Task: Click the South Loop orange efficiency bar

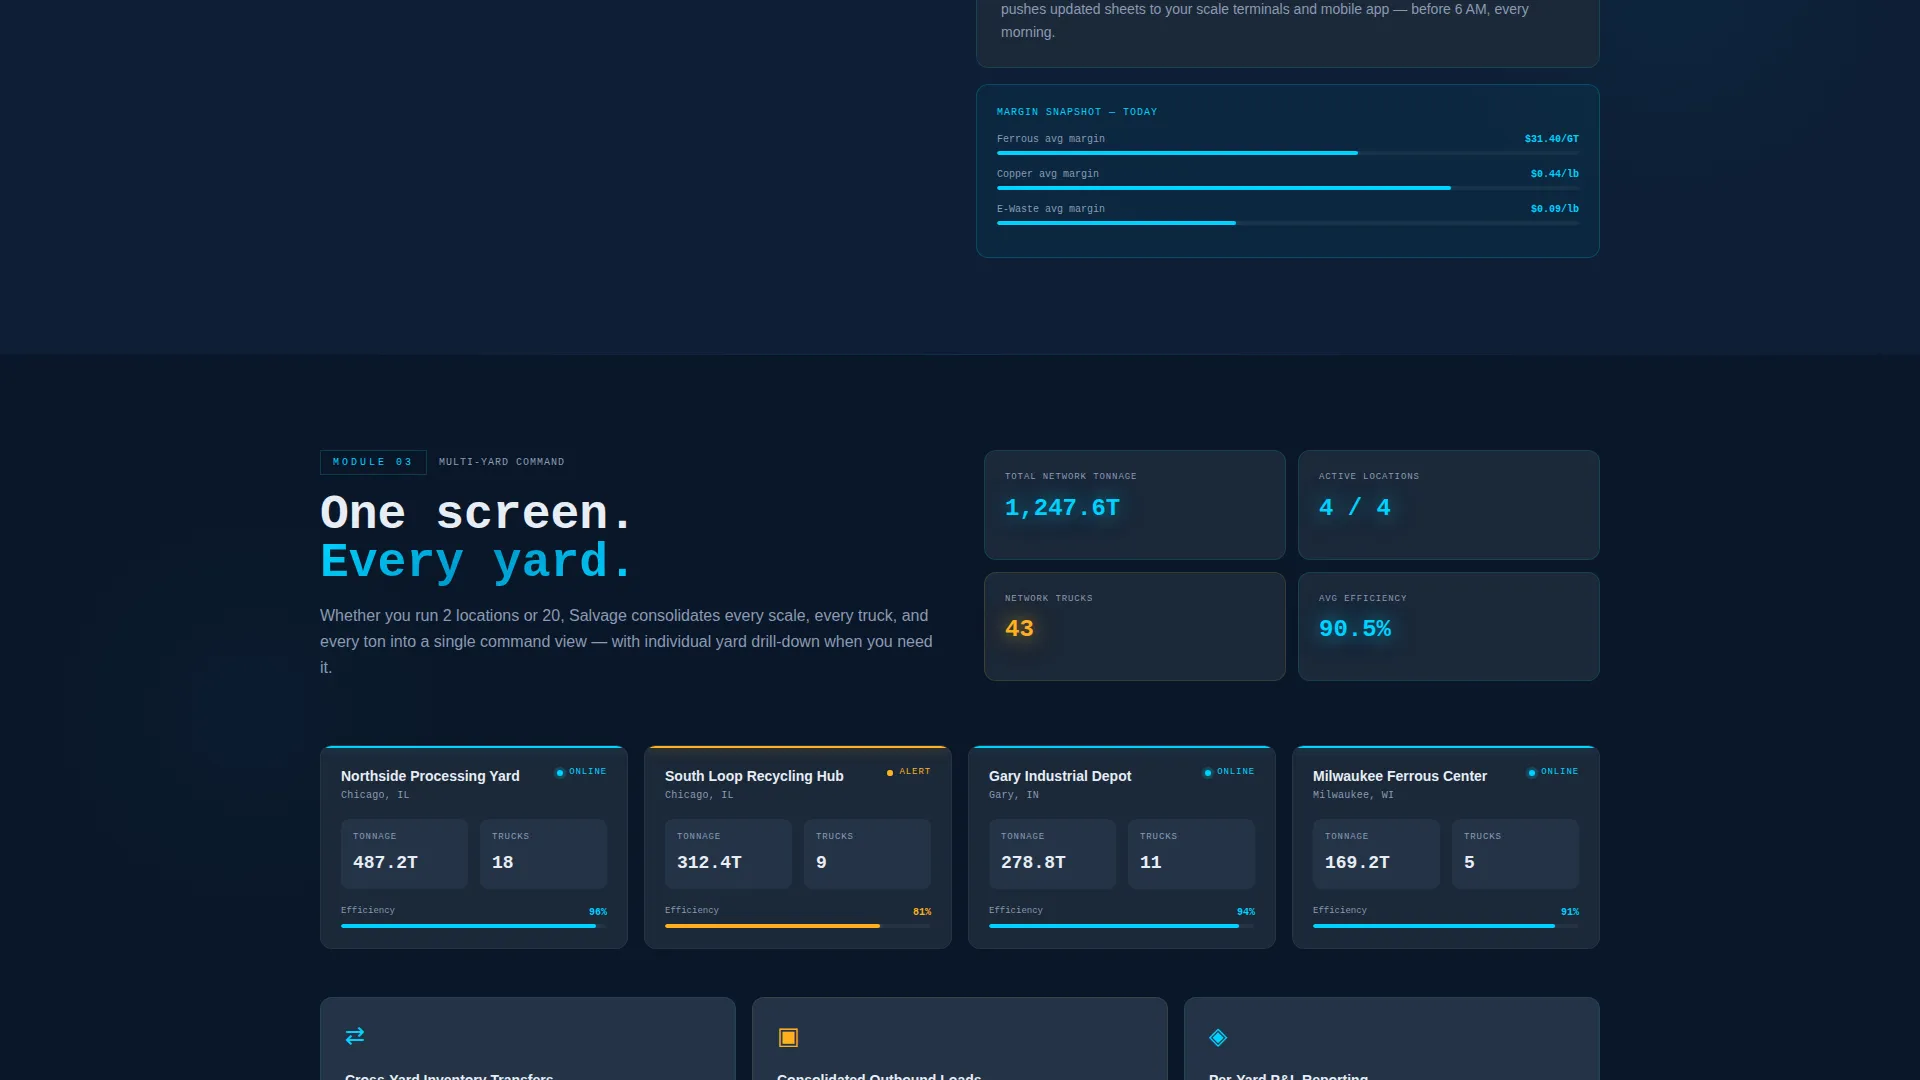Action: tap(798, 926)
